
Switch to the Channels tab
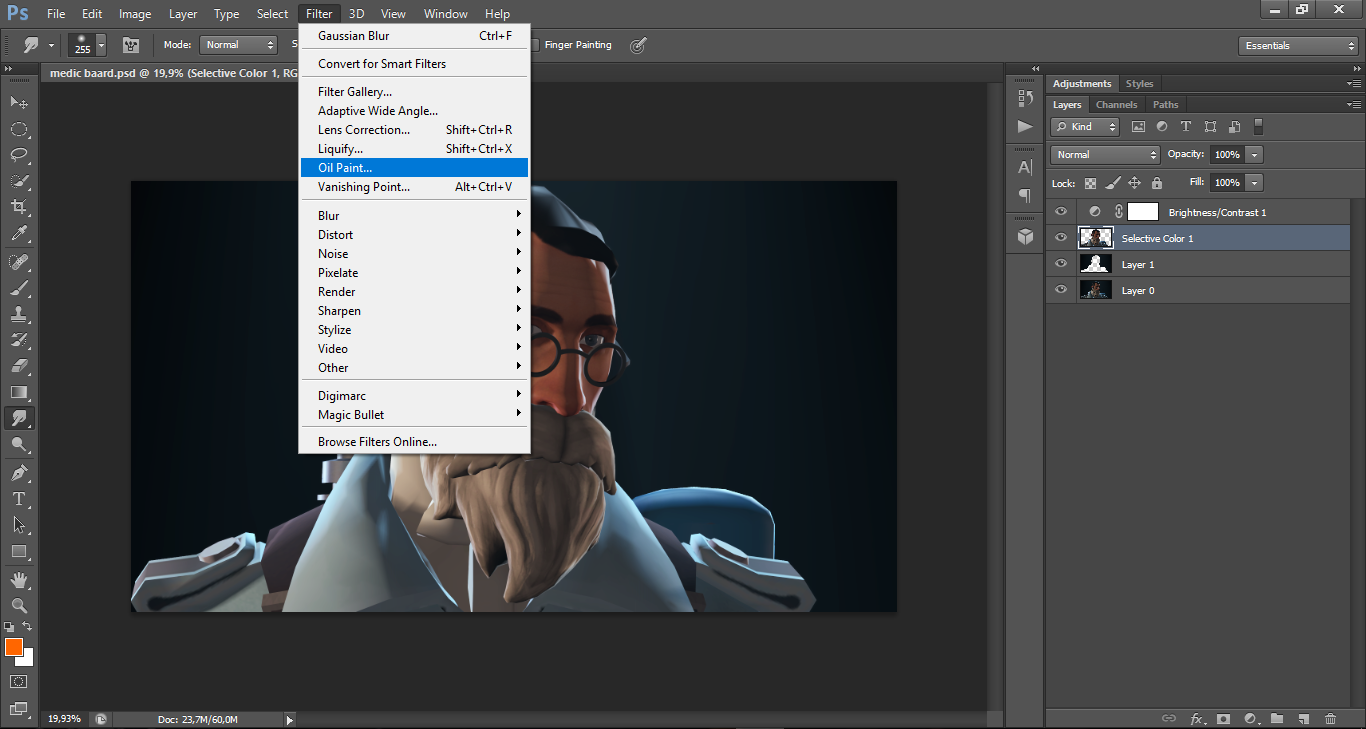tap(1116, 104)
